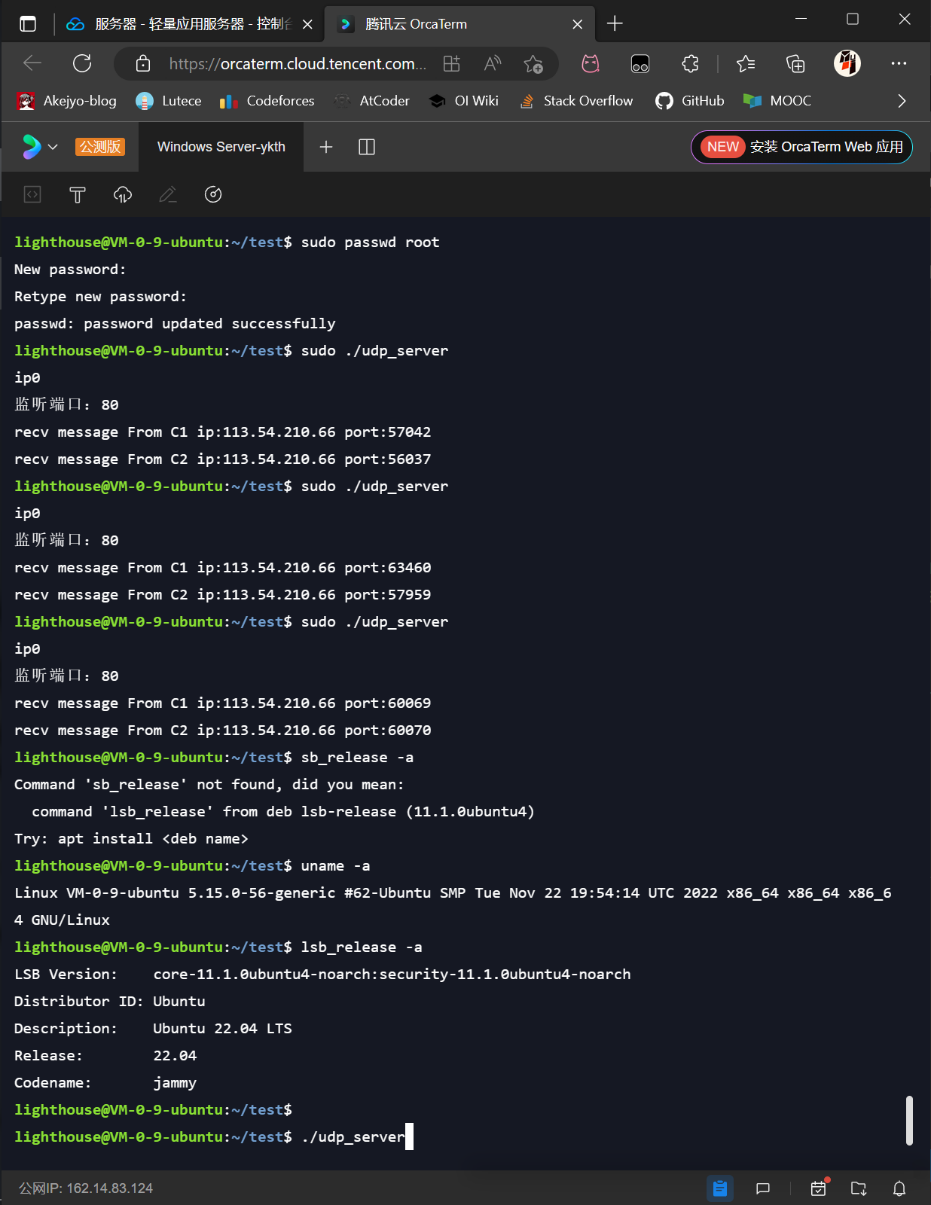Open a new OrcaTerm session with plus
931x1205 pixels.
pos(326,147)
